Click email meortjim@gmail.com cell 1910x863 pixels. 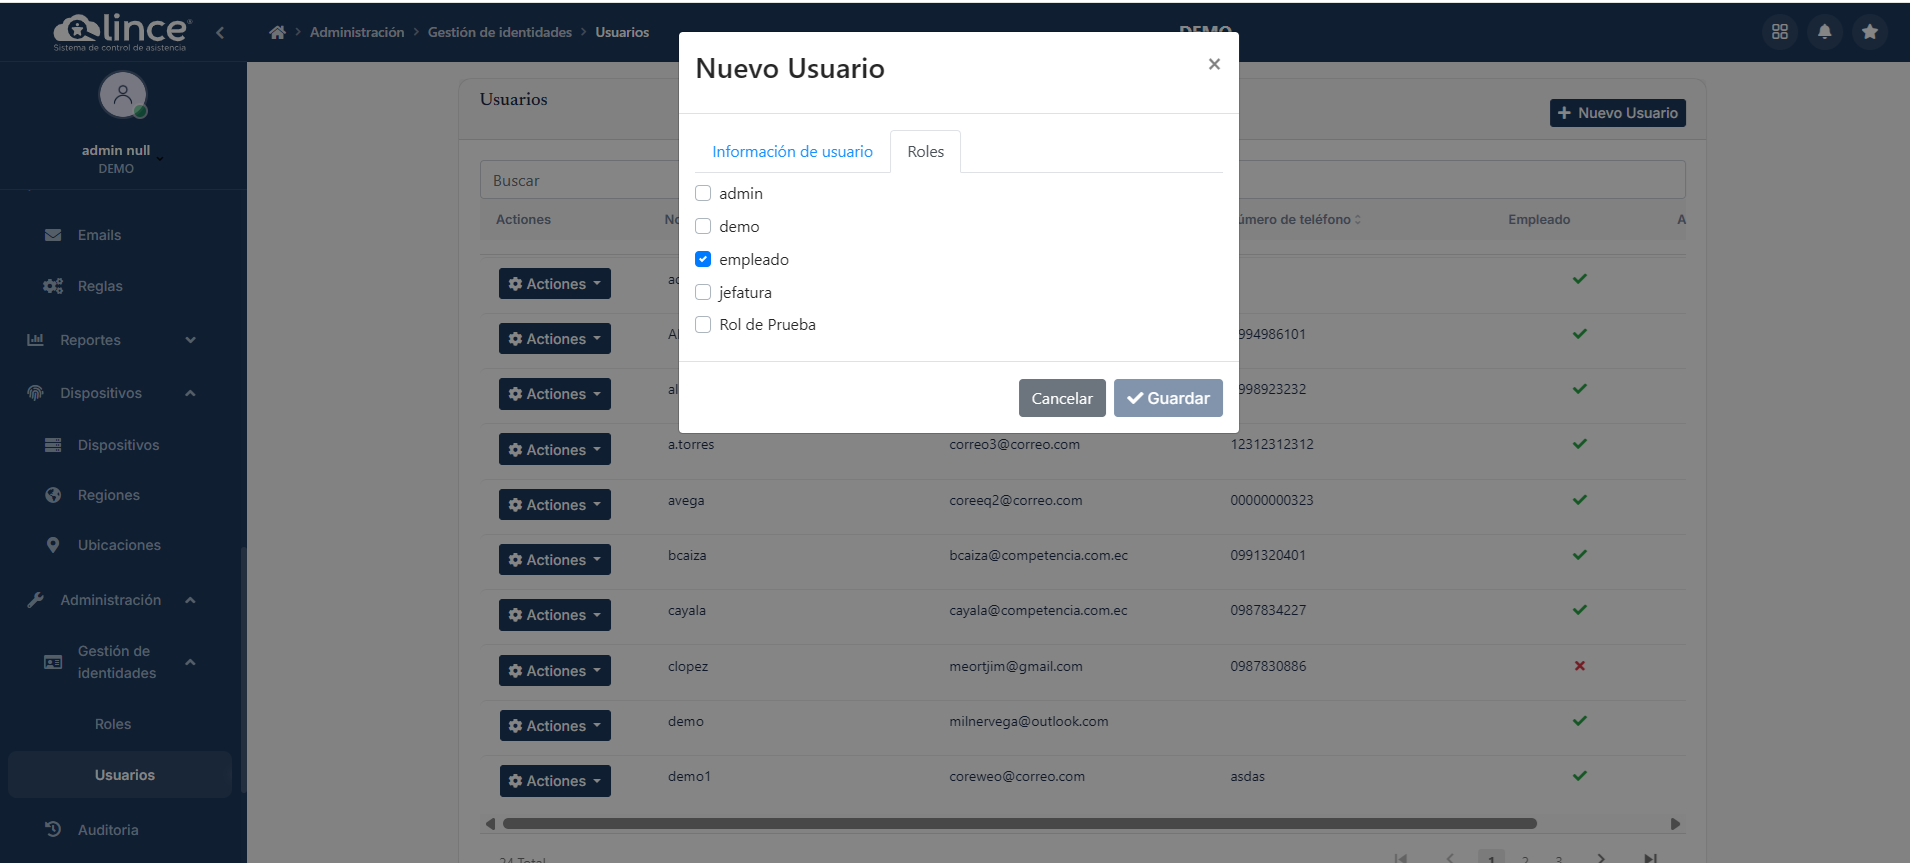tap(1016, 666)
